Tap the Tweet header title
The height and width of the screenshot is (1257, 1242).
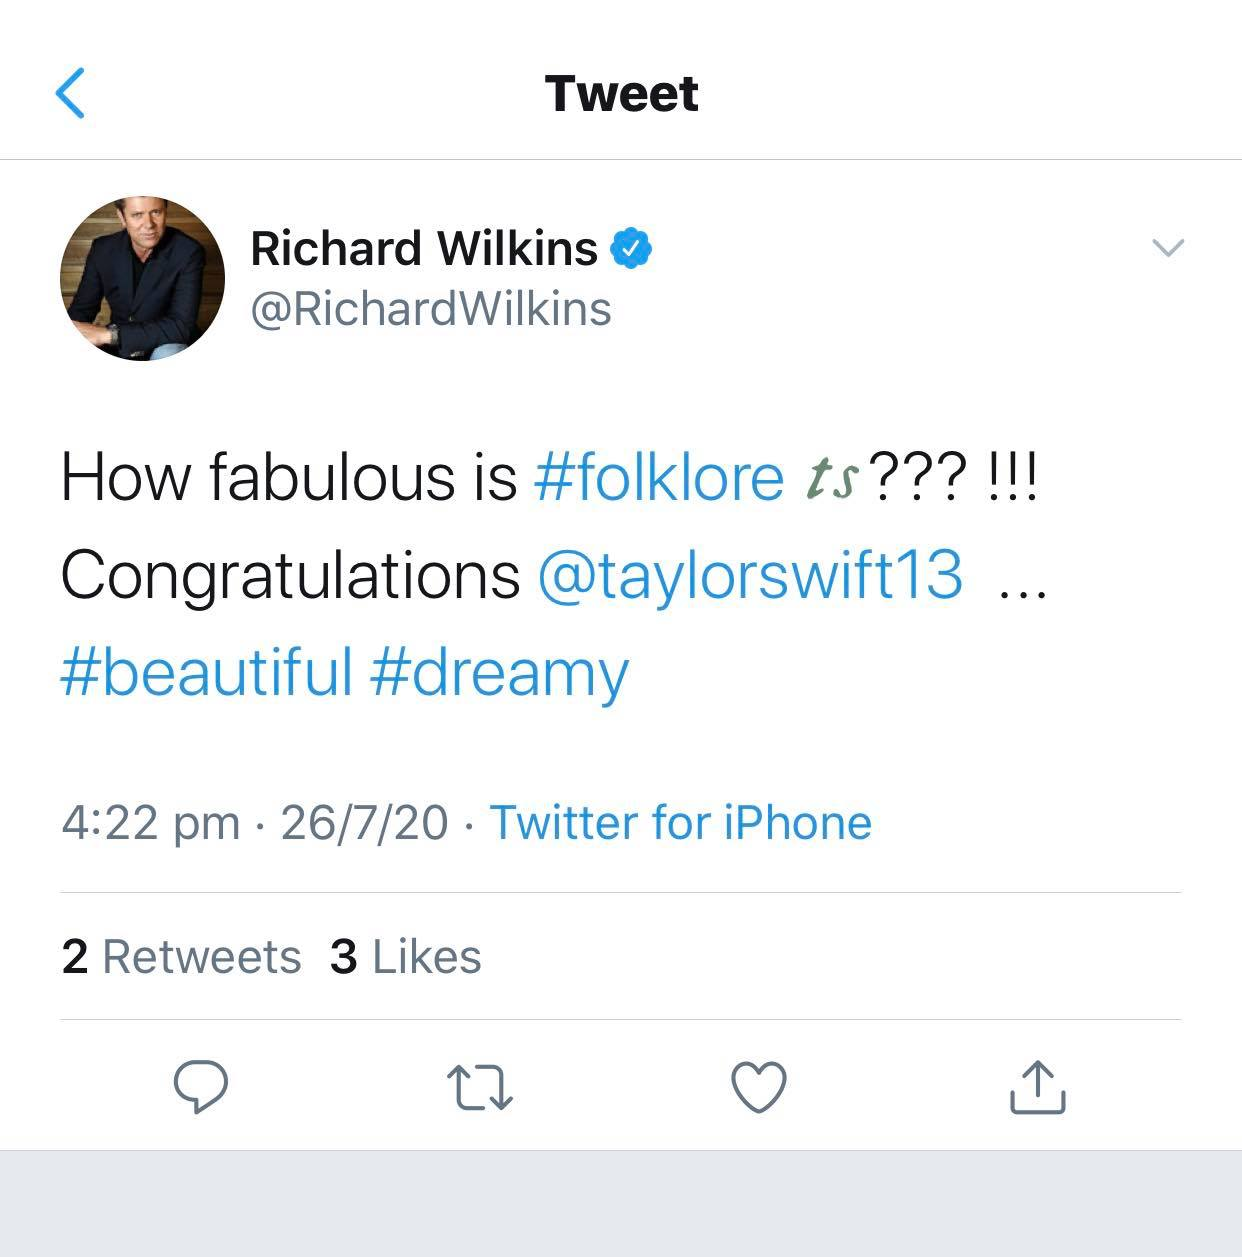pyautogui.click(x=621, y=94)
